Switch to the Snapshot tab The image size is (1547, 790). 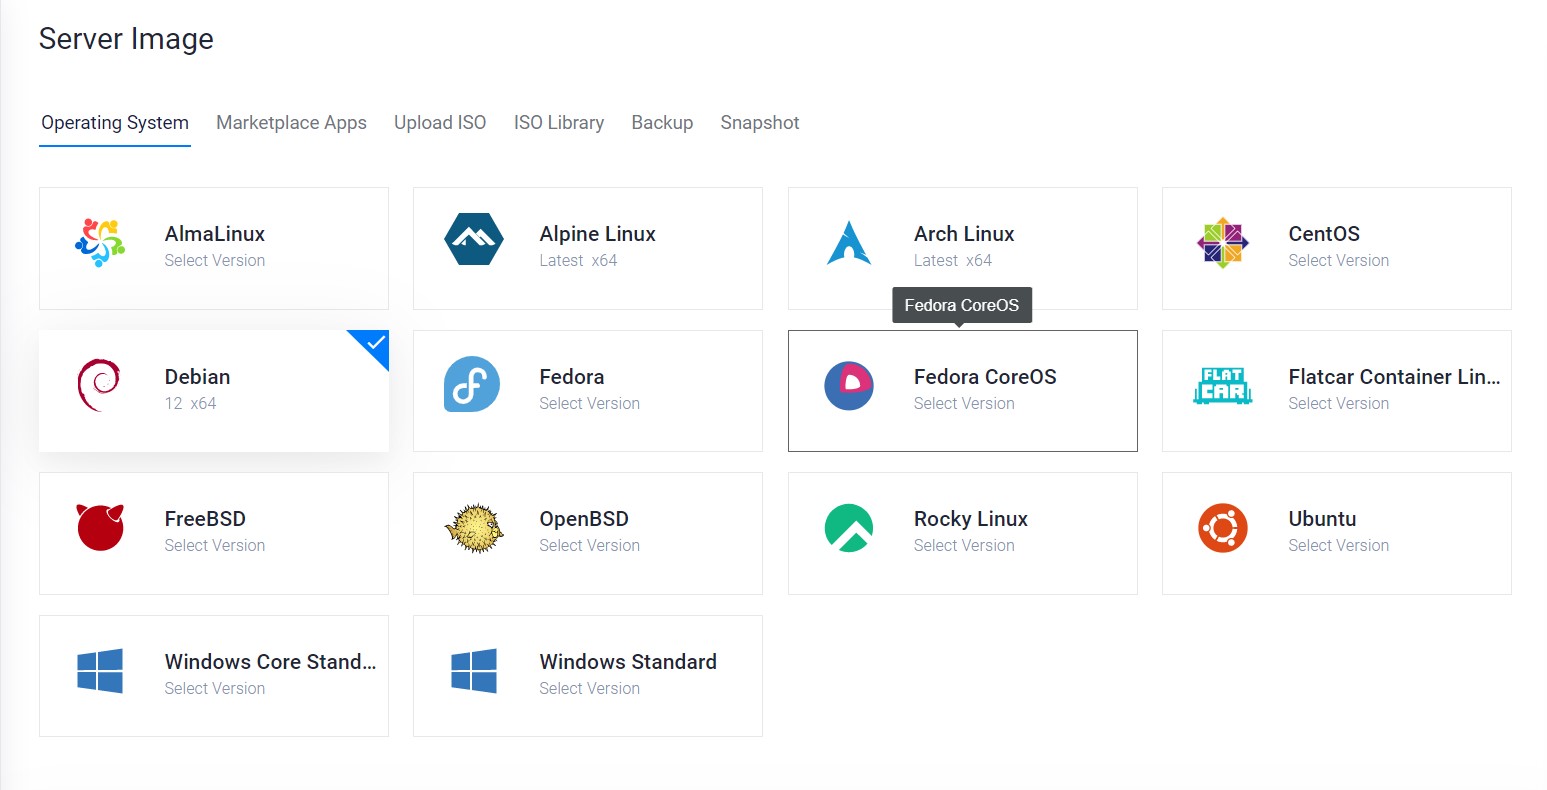coord(760,123)
